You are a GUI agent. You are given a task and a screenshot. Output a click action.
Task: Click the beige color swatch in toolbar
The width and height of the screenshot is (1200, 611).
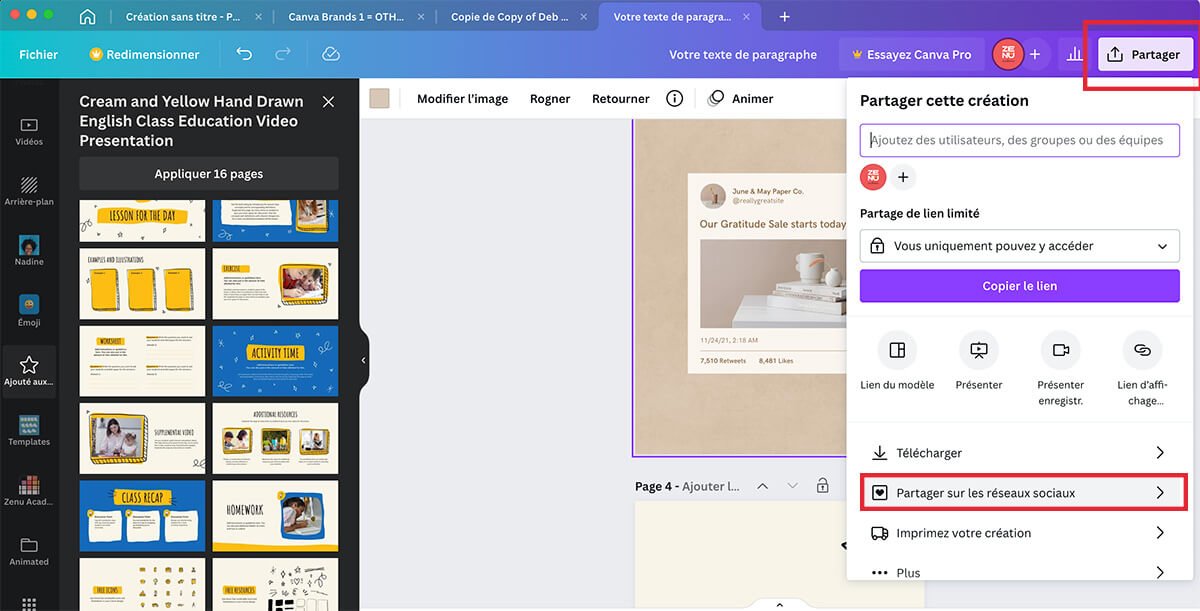pyautogui.click(x=379, y=98)
